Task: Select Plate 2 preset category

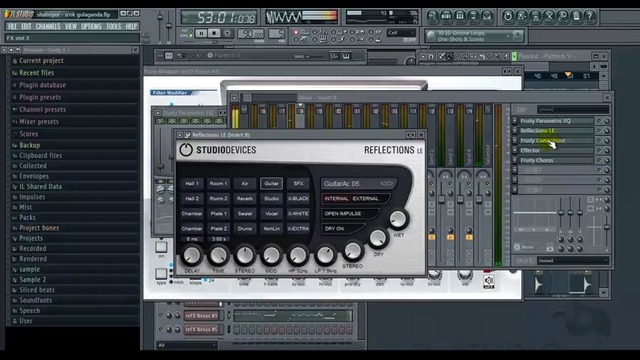Action: [218, 229]
